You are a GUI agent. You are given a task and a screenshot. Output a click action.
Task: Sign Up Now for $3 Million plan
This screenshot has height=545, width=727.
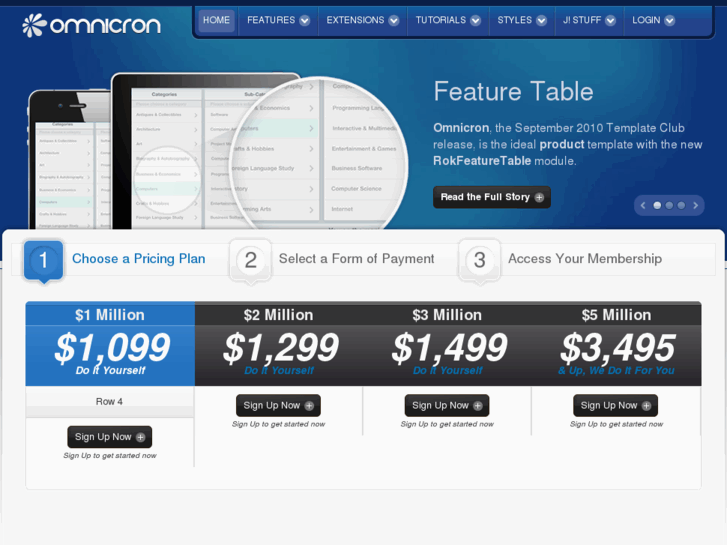[x=447, y=405]
